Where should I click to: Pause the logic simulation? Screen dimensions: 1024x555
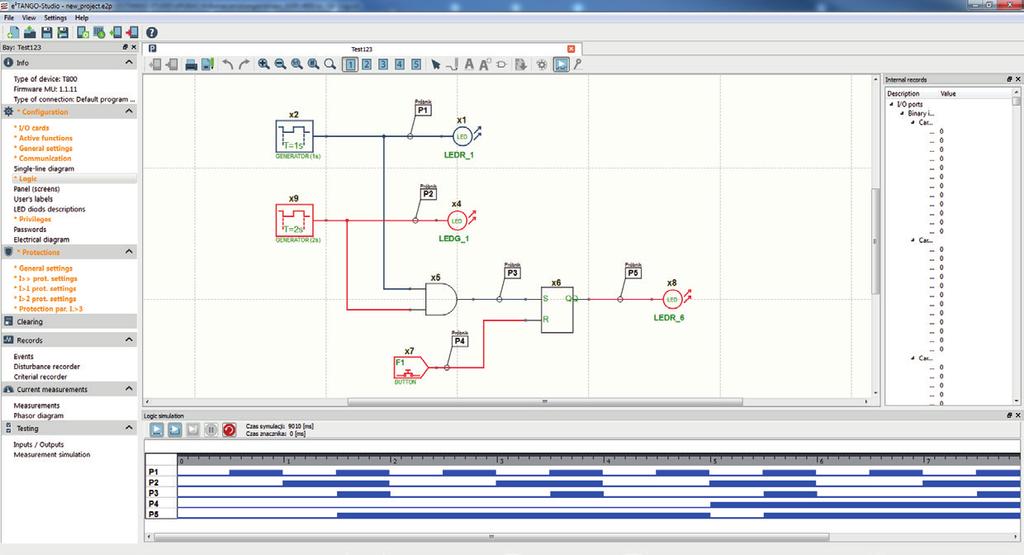211,430
